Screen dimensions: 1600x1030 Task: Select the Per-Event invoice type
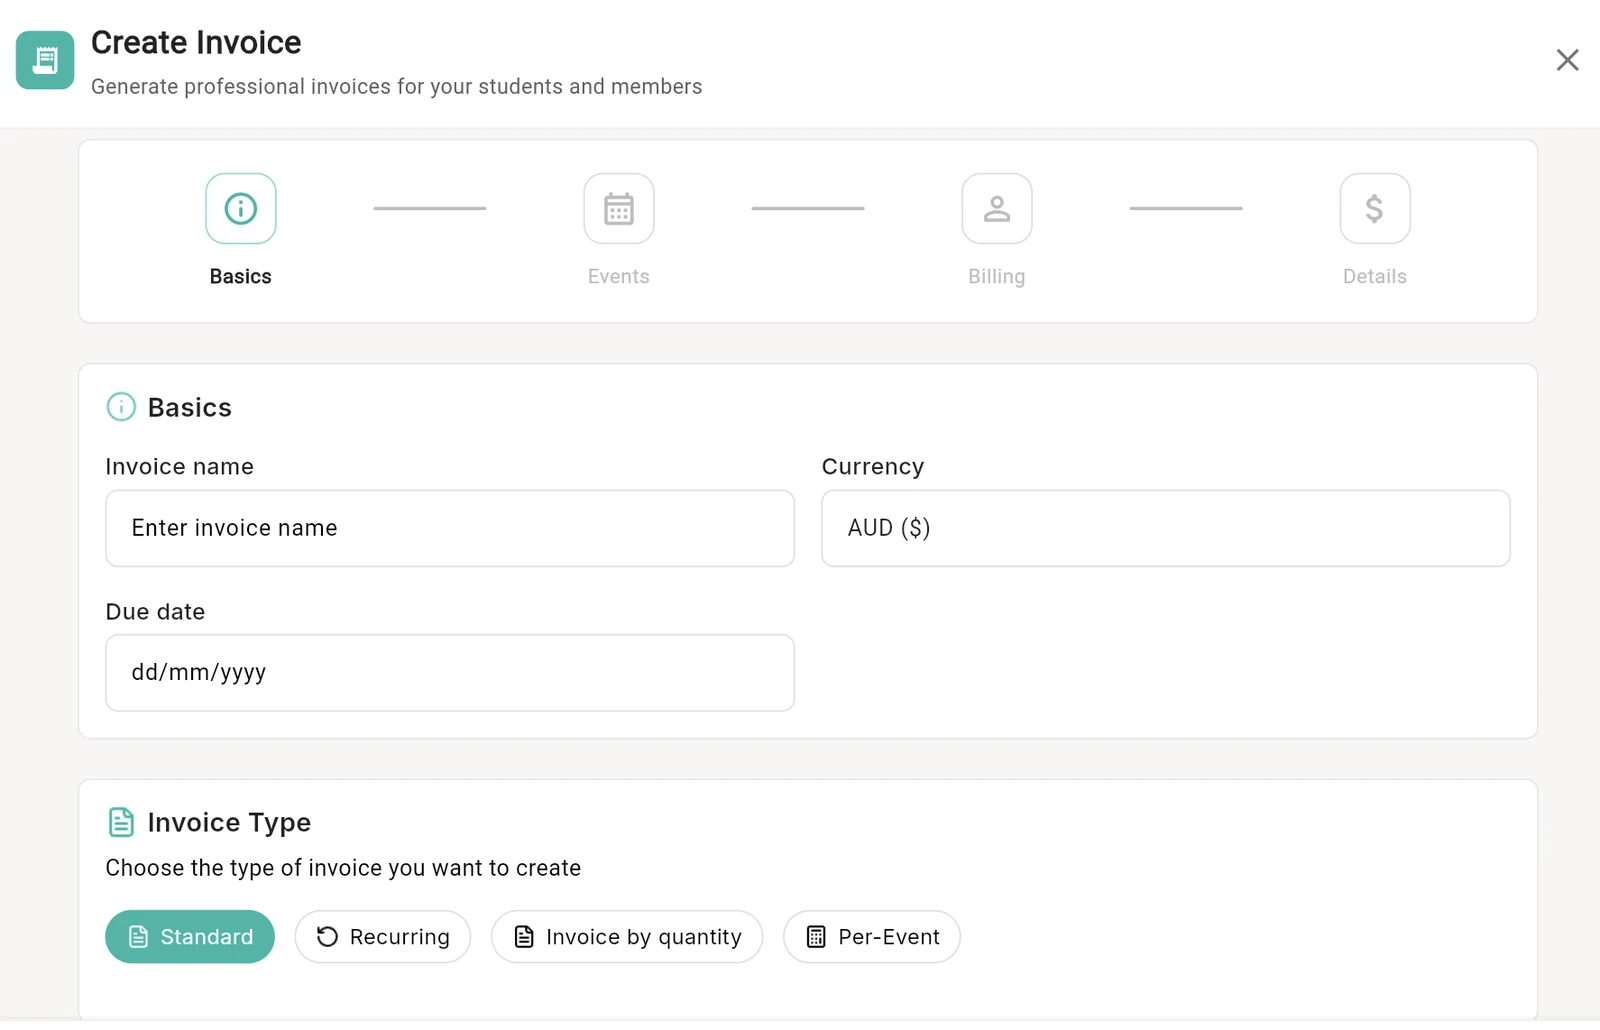point(872,937)
